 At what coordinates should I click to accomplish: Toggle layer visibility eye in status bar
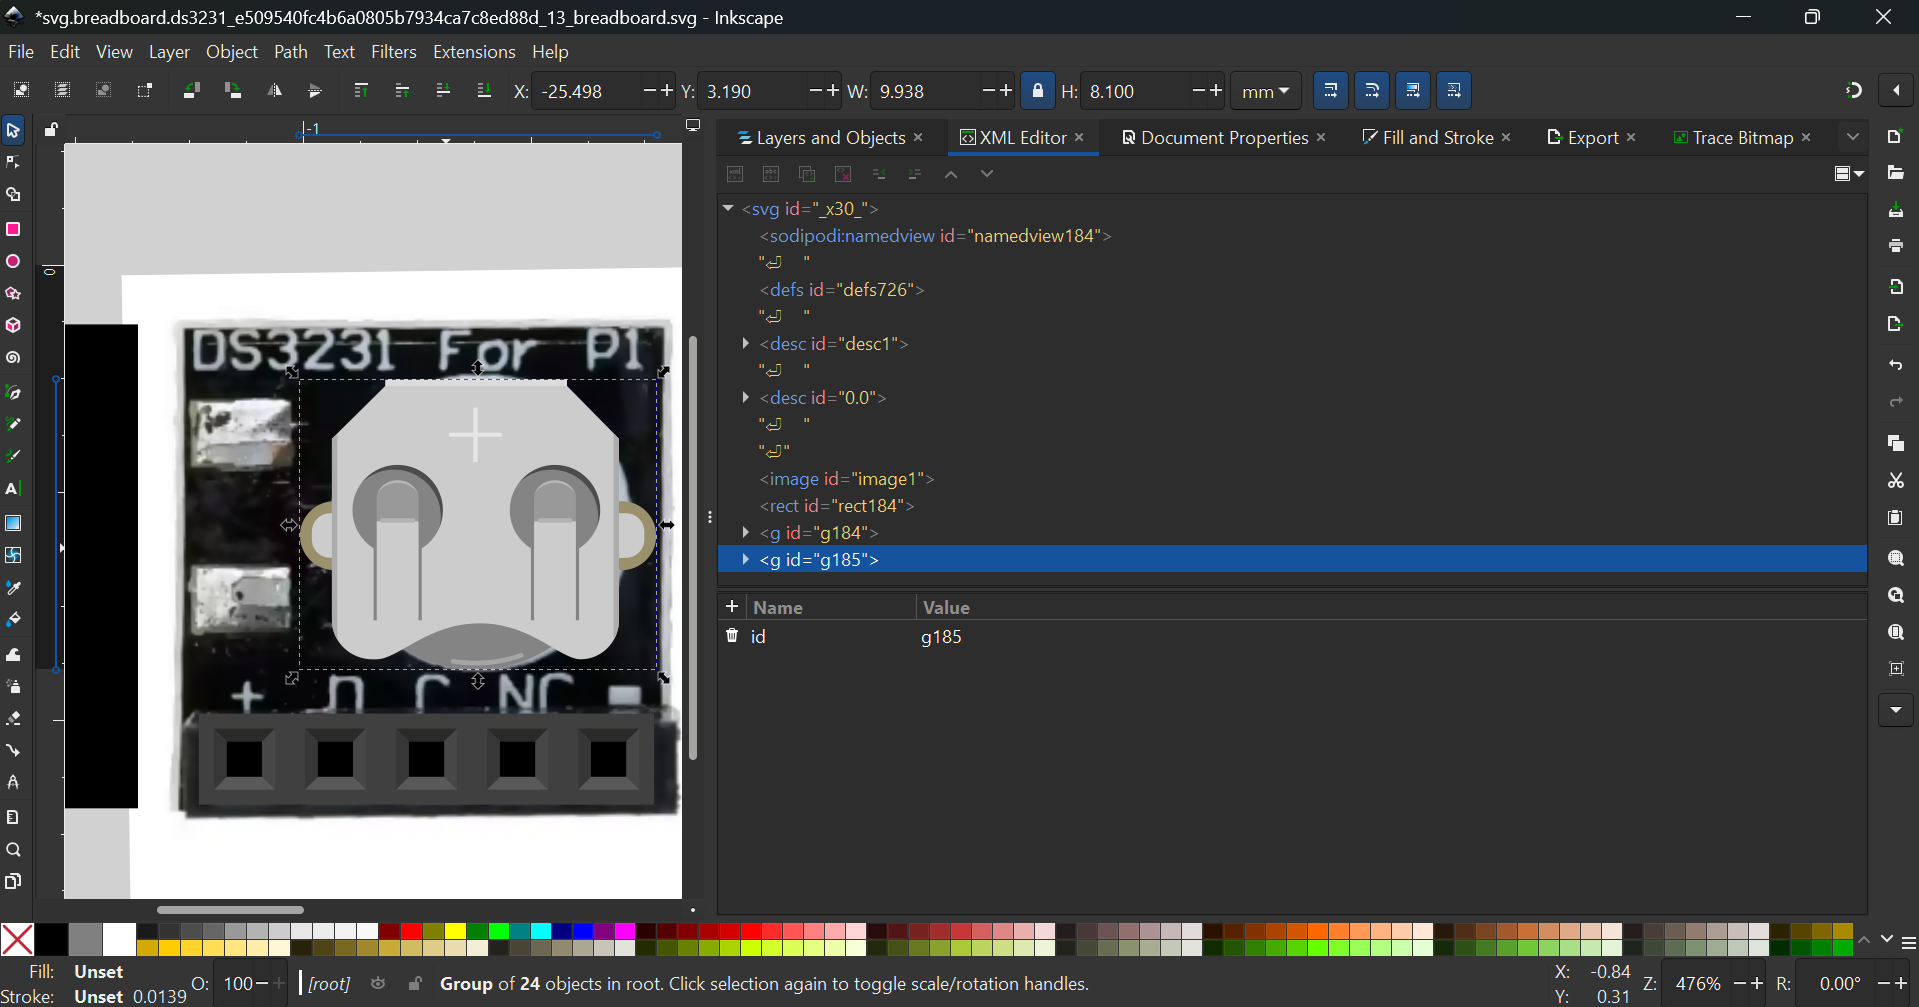[378, 984]
